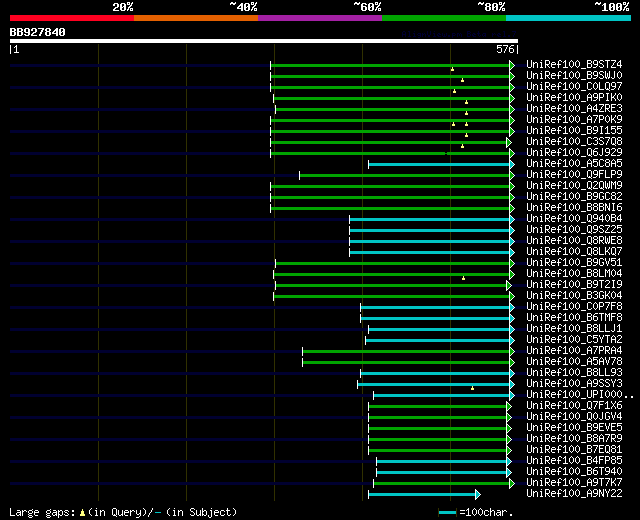Select the UniRef100_B8LM04 label
Image resolution: width=640 pixels, height=520 pixels.
click(574, 274)
